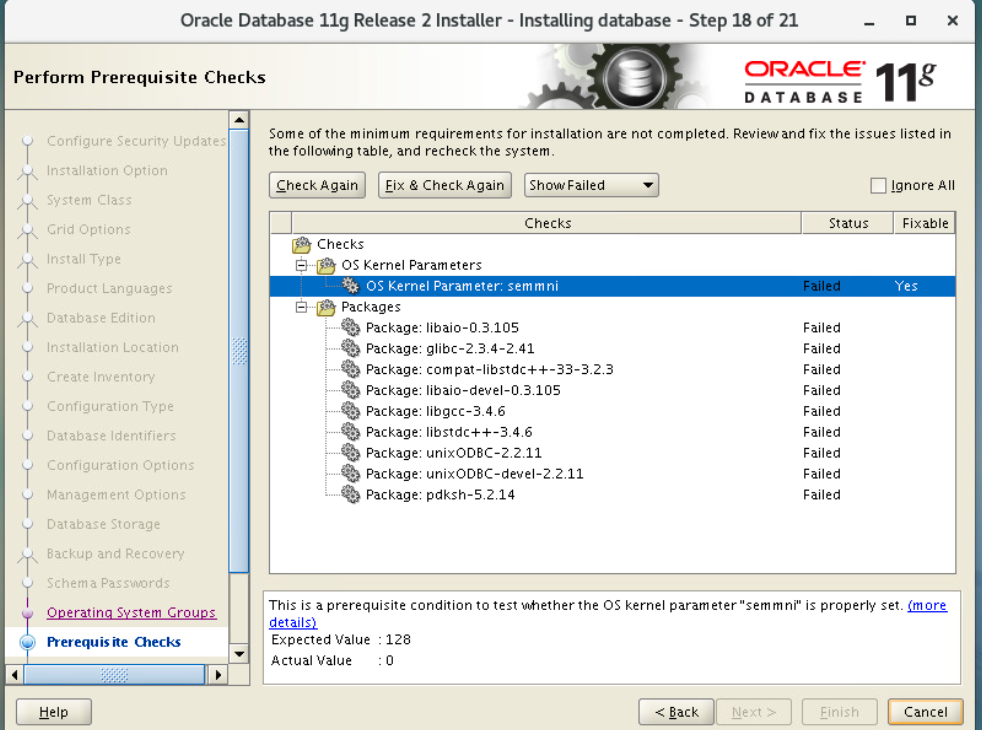Collapse the OS Kernel Parameters tree node
This screenshot has height=730, width=982.
click(302, 265)
